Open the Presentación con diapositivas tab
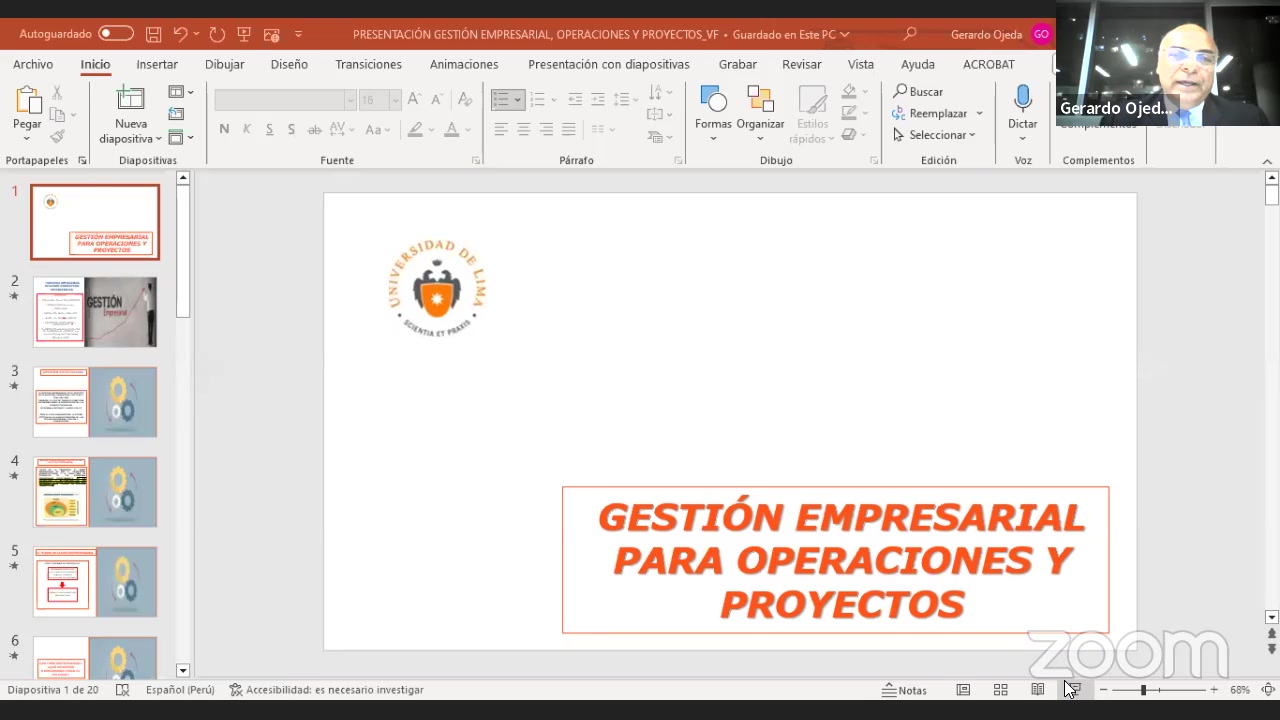The image size is (1280, 720). (609, 64)
